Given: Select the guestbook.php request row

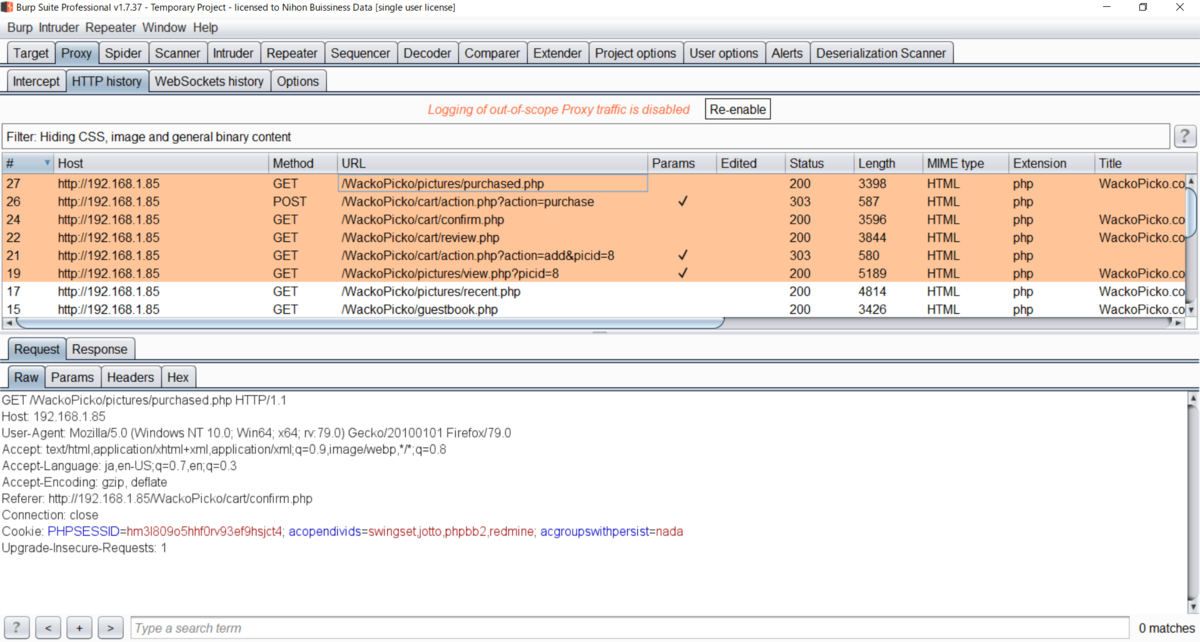Looking at the screenshot, I should [594, 310].
